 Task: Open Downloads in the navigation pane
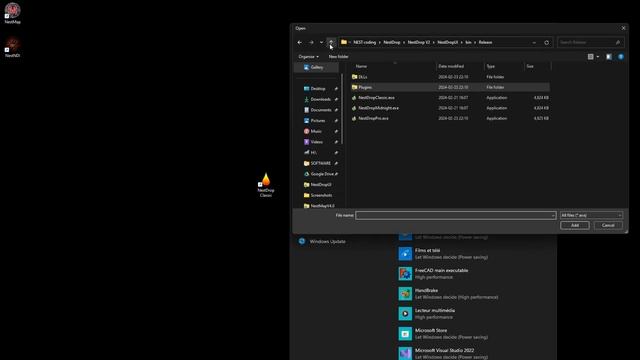pos(320,99)
